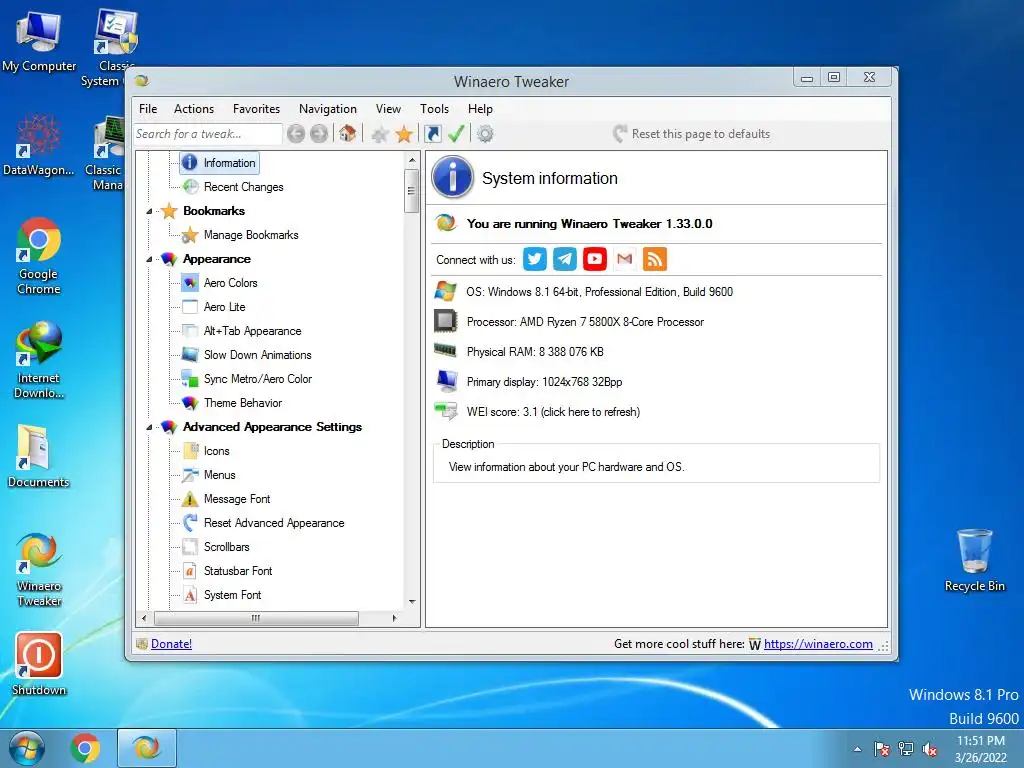Open the Navigation menu
Screen dimensions: 1024x768
(x=328, y=109)
